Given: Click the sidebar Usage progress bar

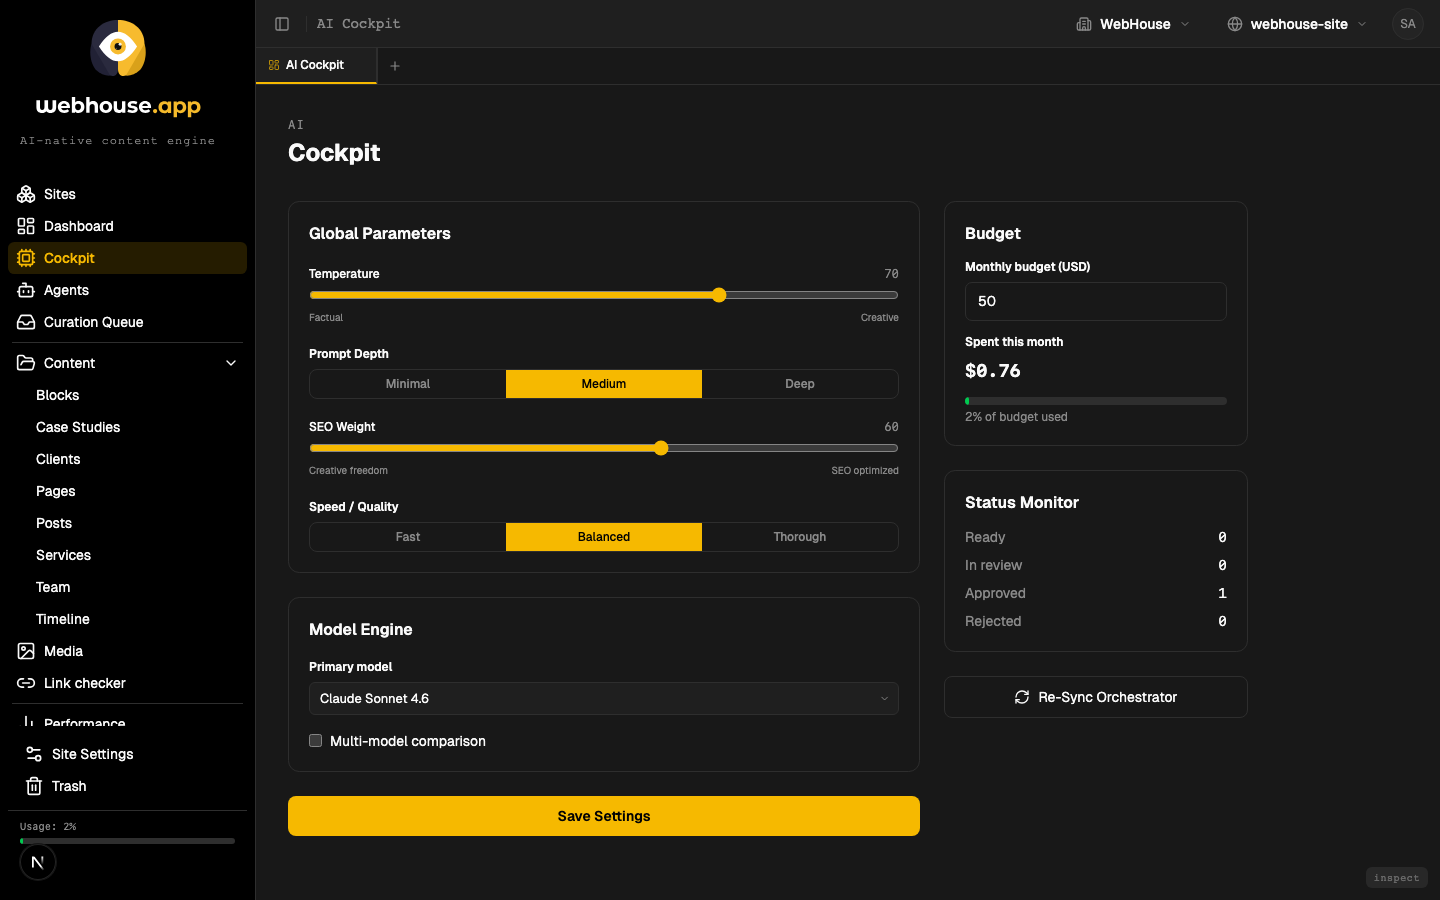Looking at the screenshot, I should 127,841.
